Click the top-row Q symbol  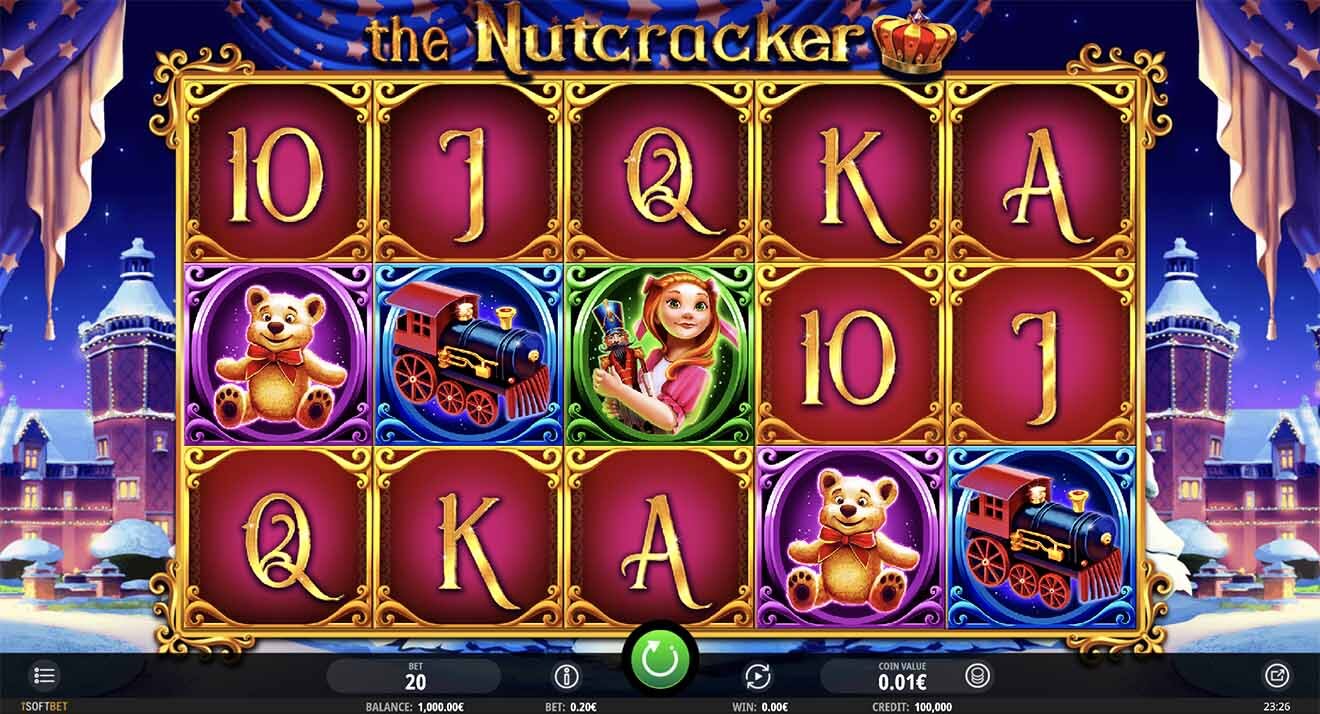(x=660, y=172)
